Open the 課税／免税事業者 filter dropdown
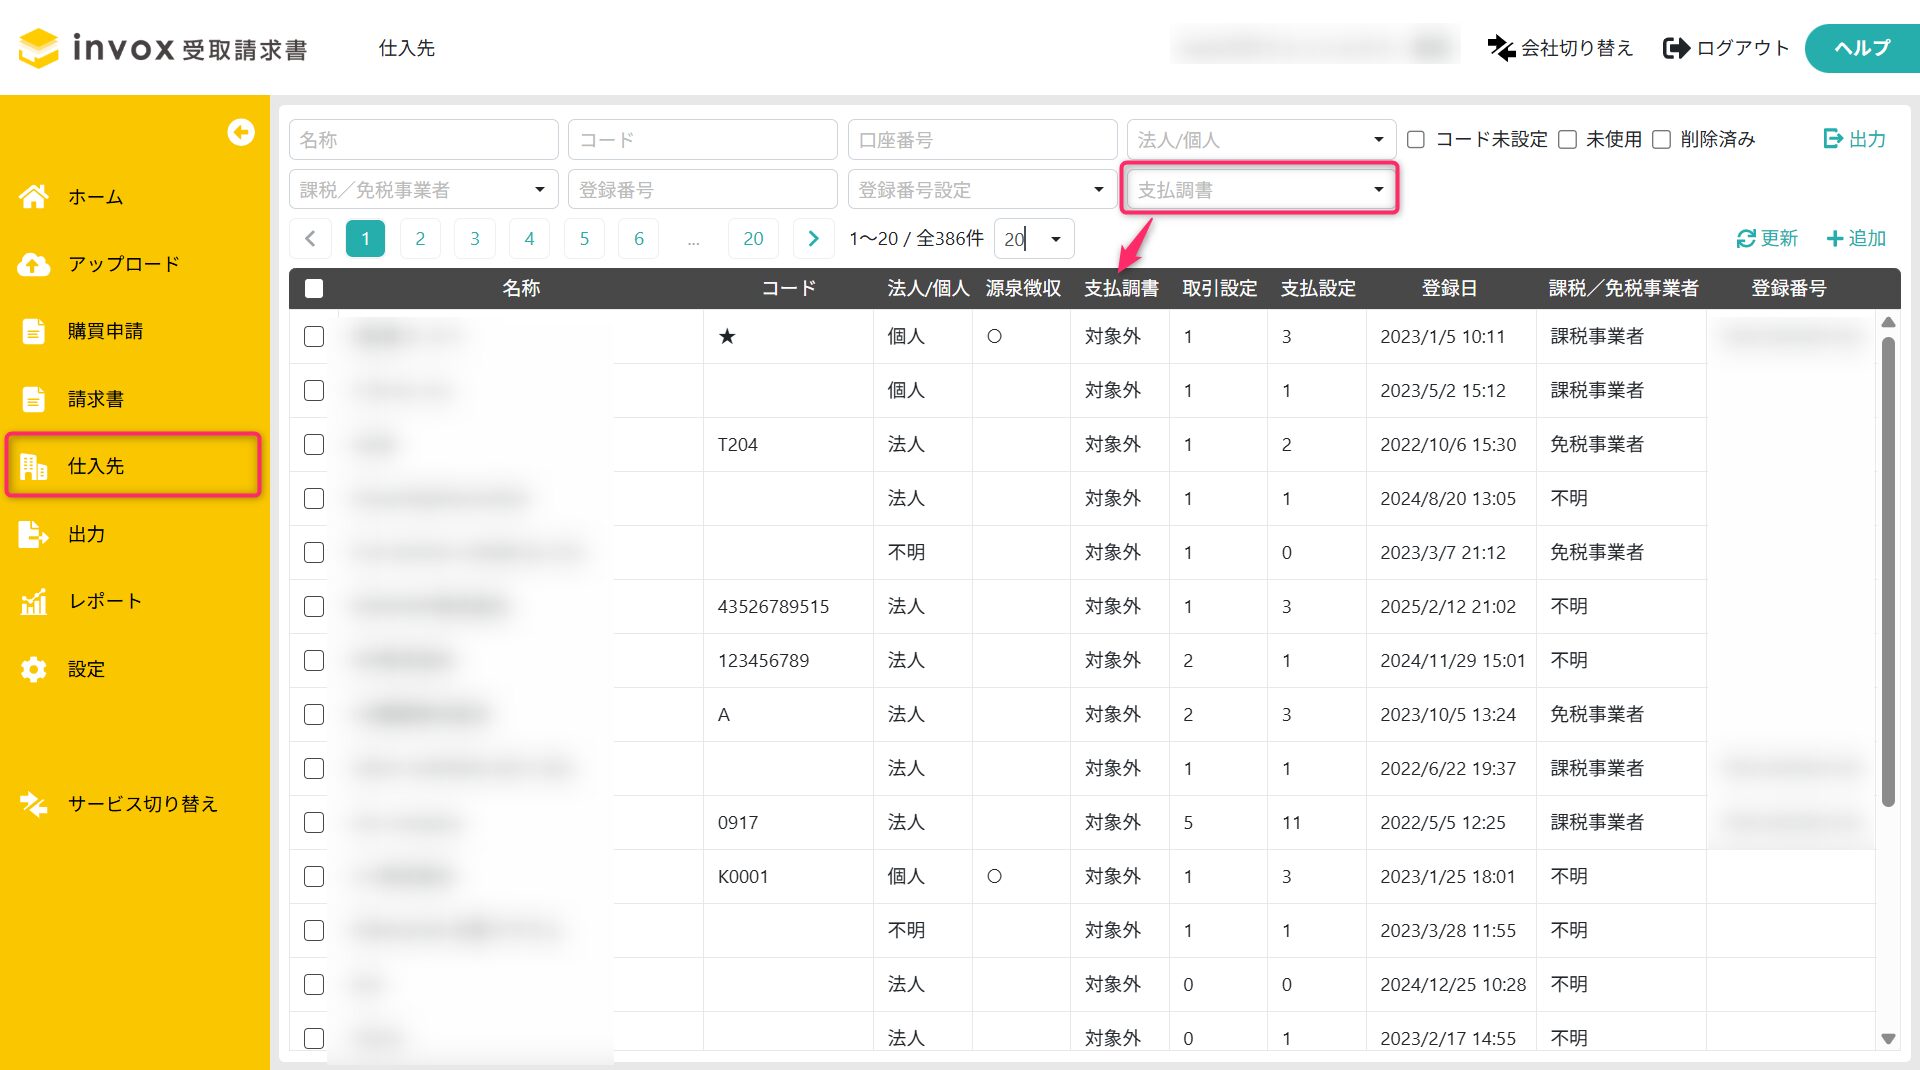This screenshot has height=1070, width=1920. pos(423,189)
